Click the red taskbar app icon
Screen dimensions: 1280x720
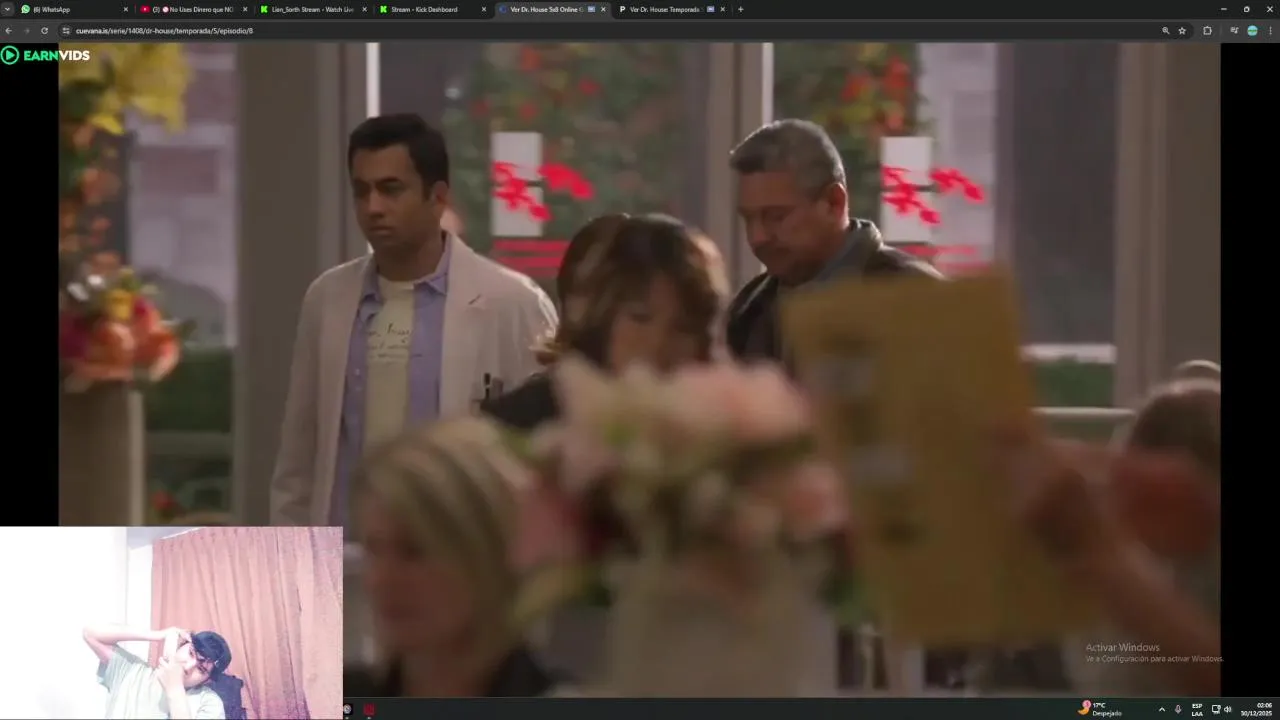click(369, 710)
